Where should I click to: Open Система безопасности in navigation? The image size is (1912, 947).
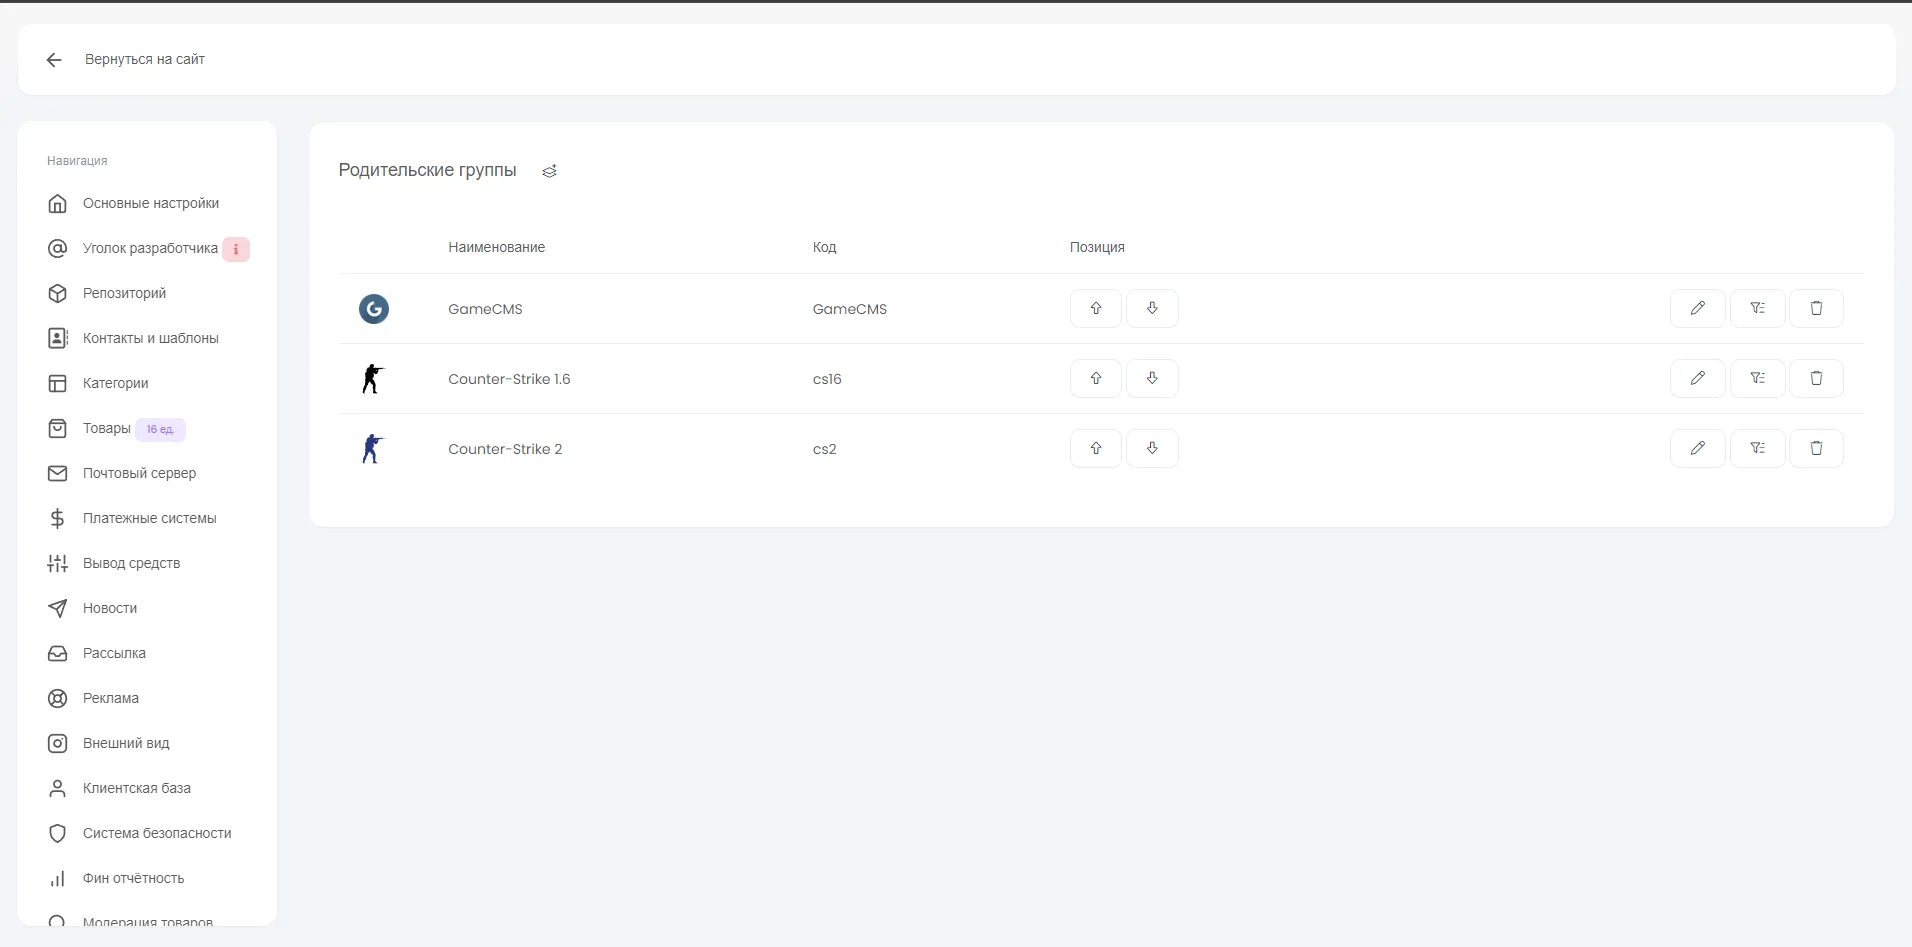[156, 833]
